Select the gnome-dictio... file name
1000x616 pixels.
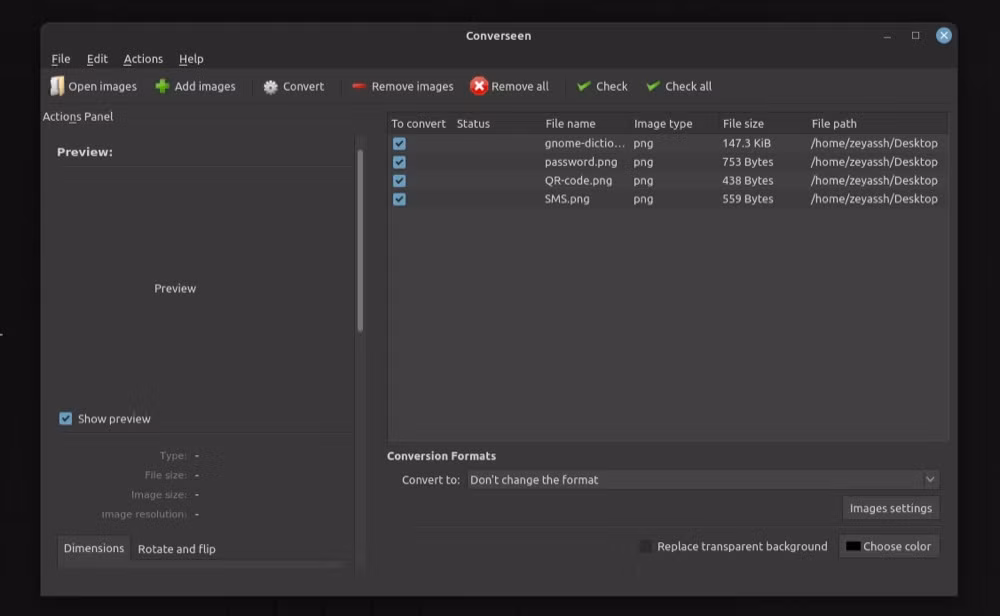pos(584,143)
